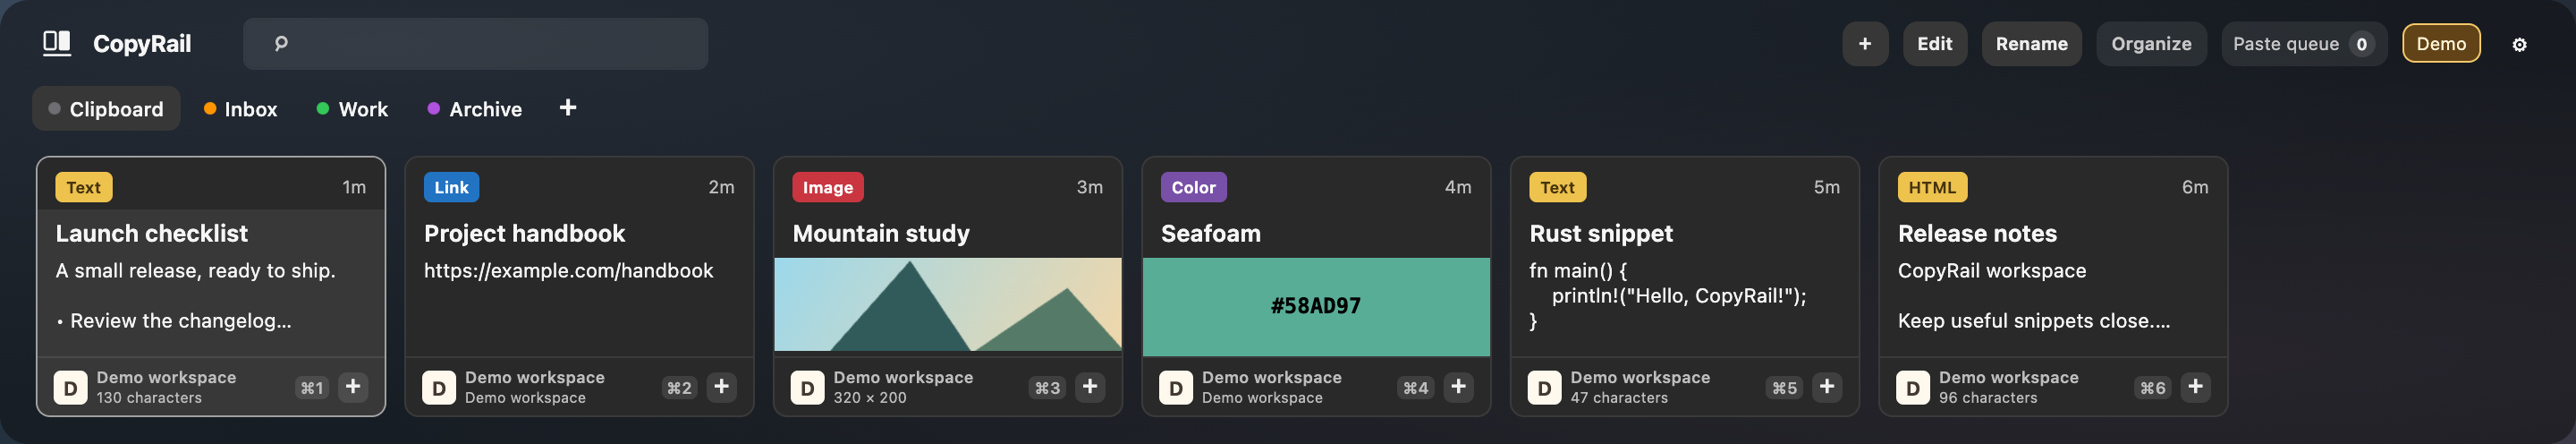Click the plus on Launch checklist card
This screenshot has height=444, width=2576.
coord(353,387)
